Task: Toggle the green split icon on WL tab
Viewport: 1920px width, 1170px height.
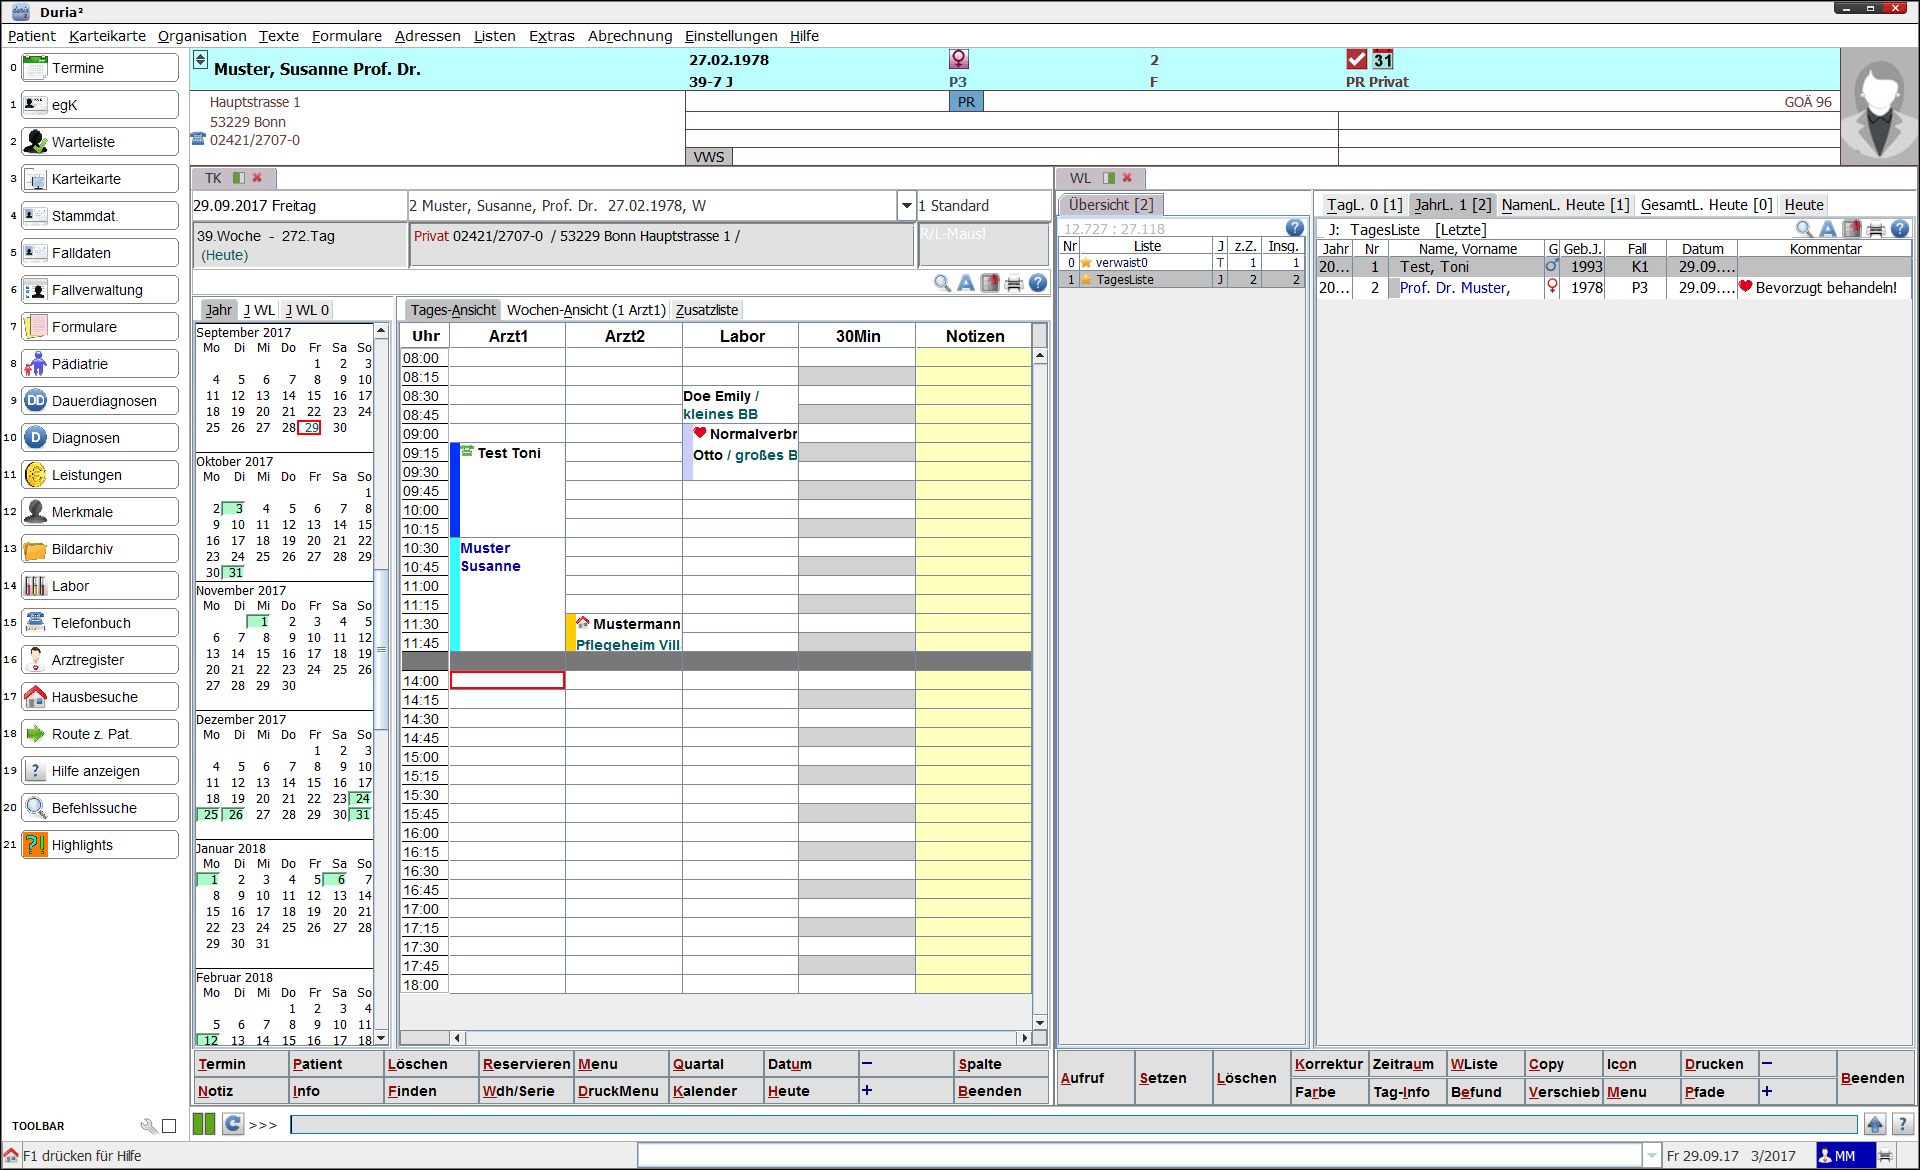Action: (x=1108, y=178)
